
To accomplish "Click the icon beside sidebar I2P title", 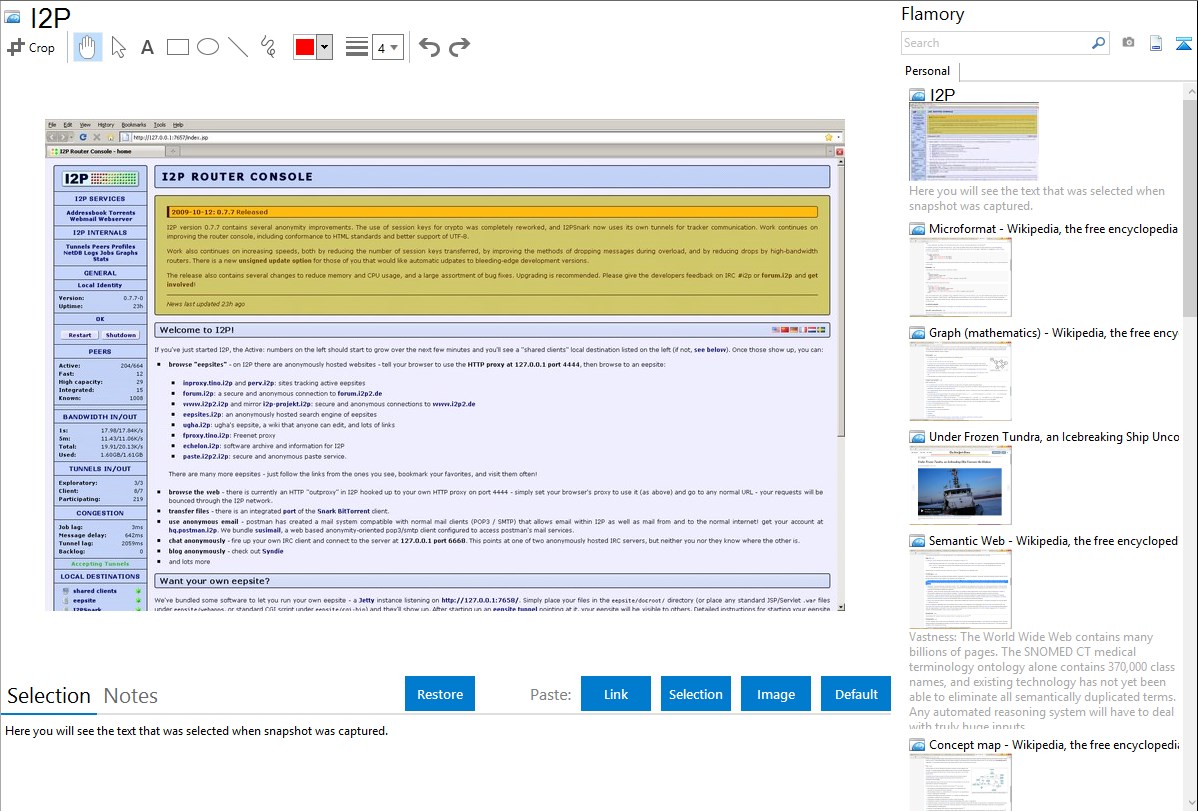I will tap(917, 95).
